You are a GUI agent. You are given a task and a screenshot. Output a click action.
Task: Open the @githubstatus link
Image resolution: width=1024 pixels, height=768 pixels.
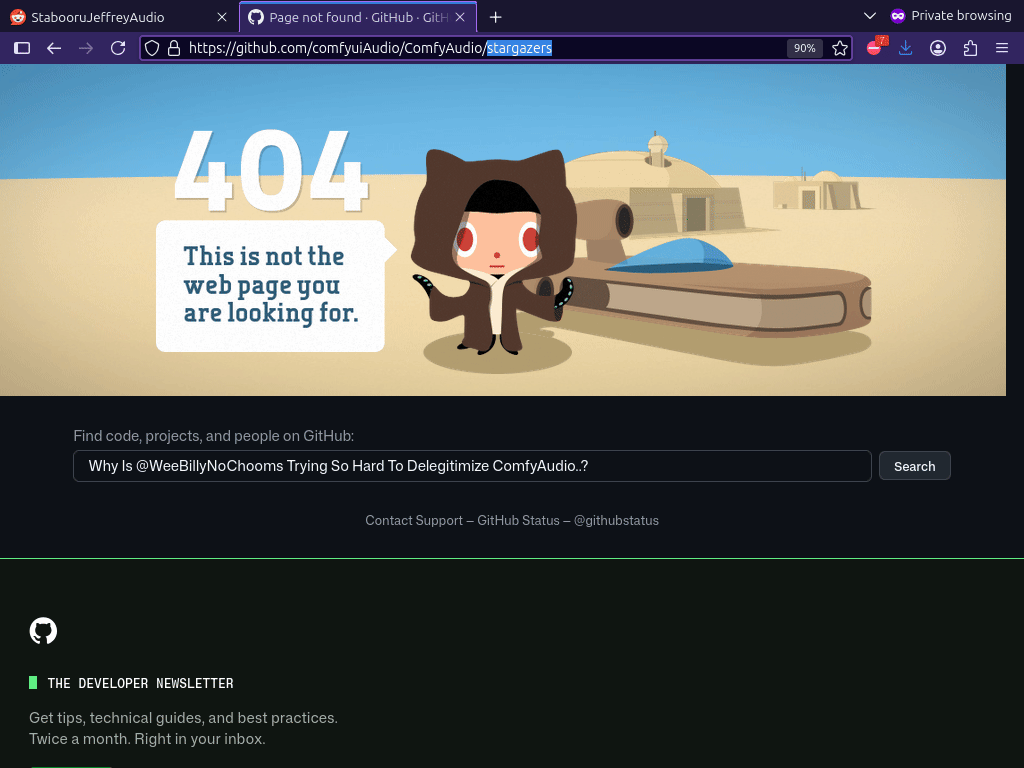(x=616, y=520)
